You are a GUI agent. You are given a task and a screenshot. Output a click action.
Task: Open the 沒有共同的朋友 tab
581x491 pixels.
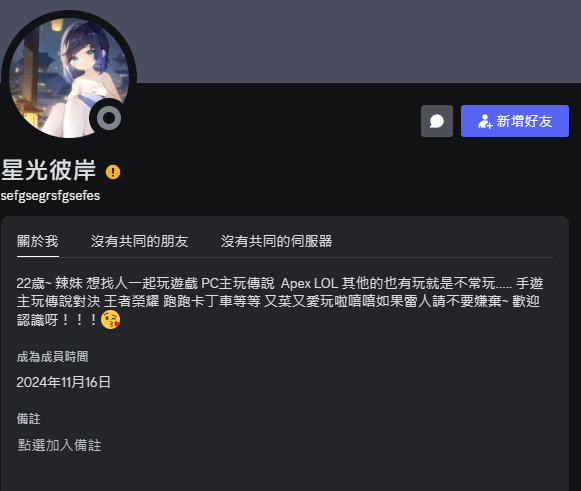[139, 241]
